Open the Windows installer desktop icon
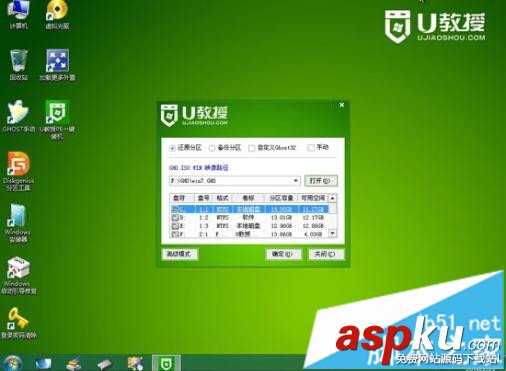This screenshot has width=506, height=371. tap(18, 223)
